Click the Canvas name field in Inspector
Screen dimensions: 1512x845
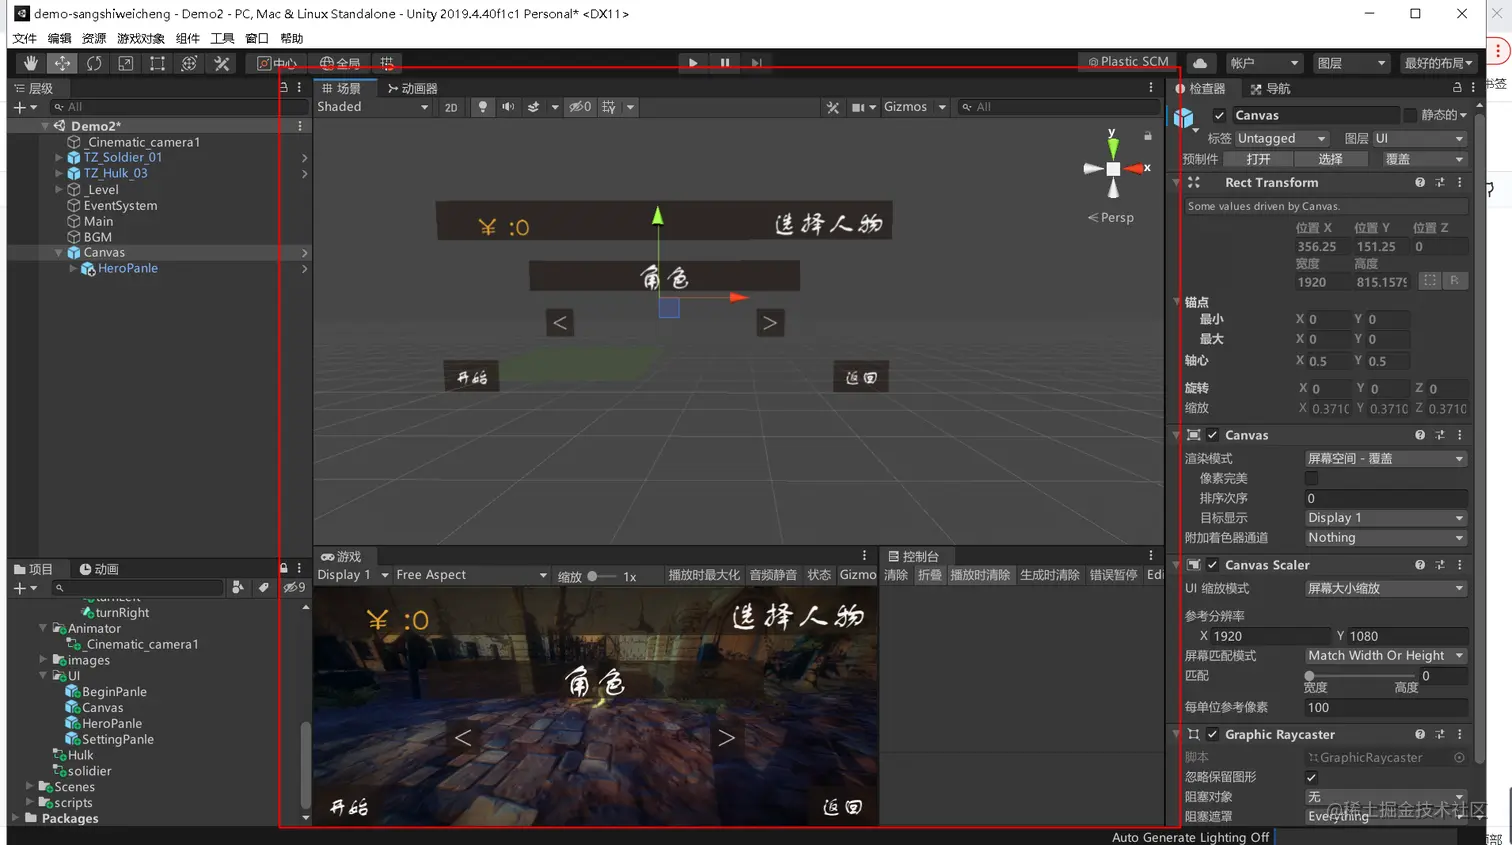click(1314, 115)
